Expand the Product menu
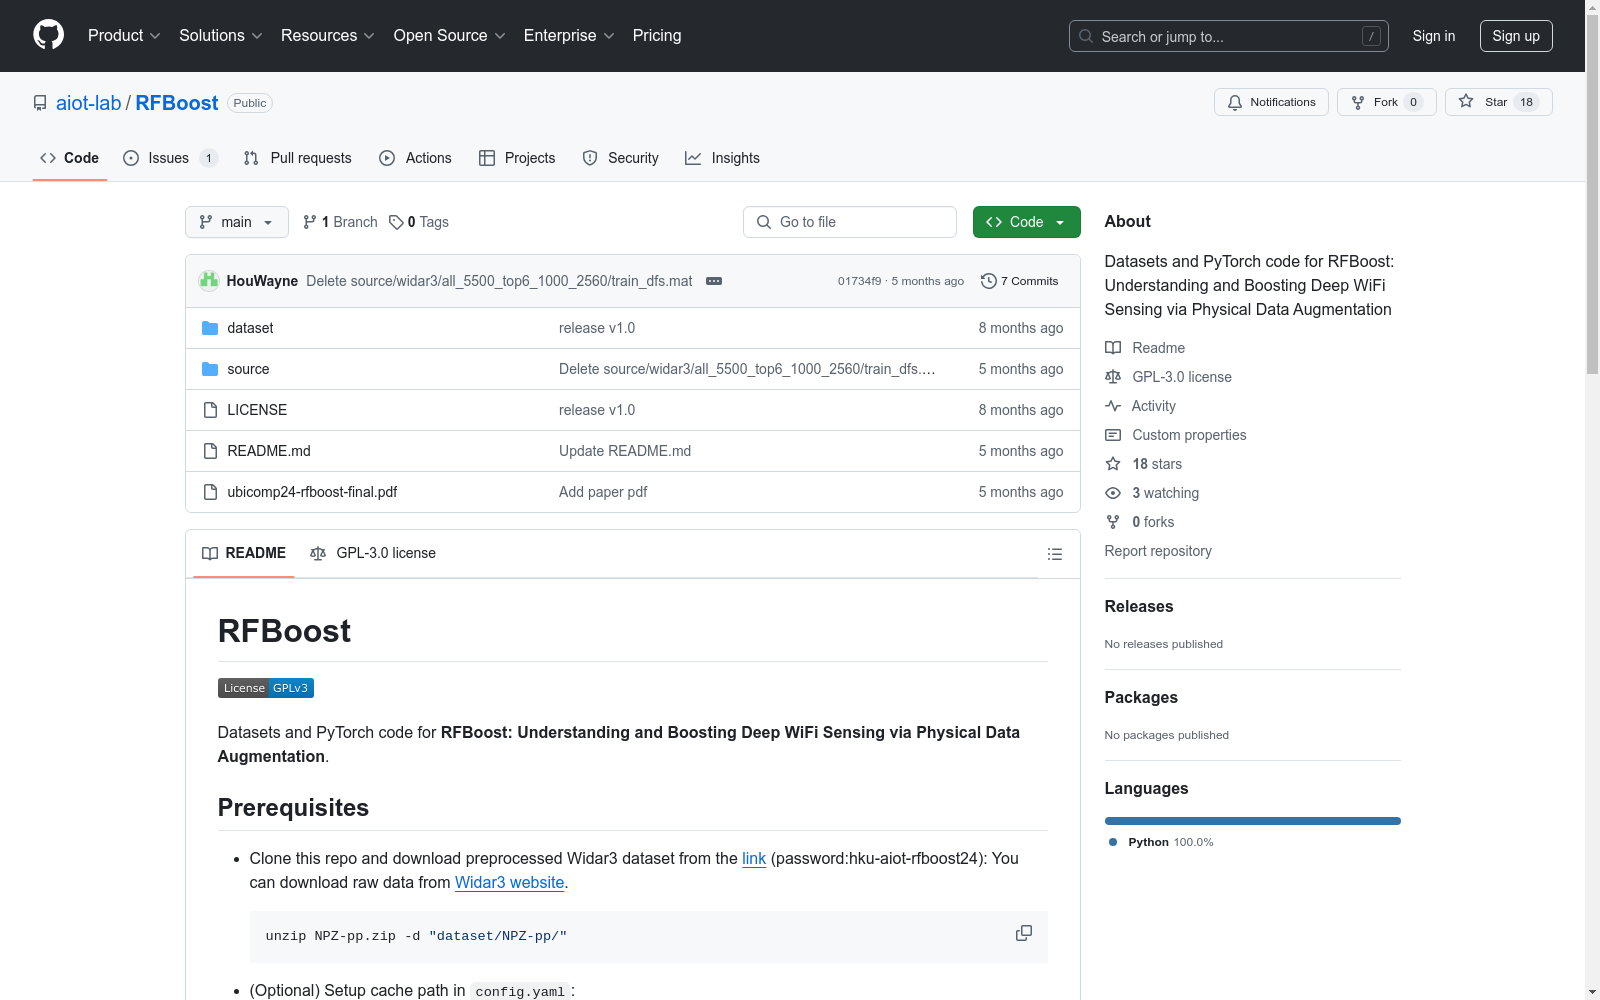This screenshot has width=1600, height=1000. coord(124,36)
